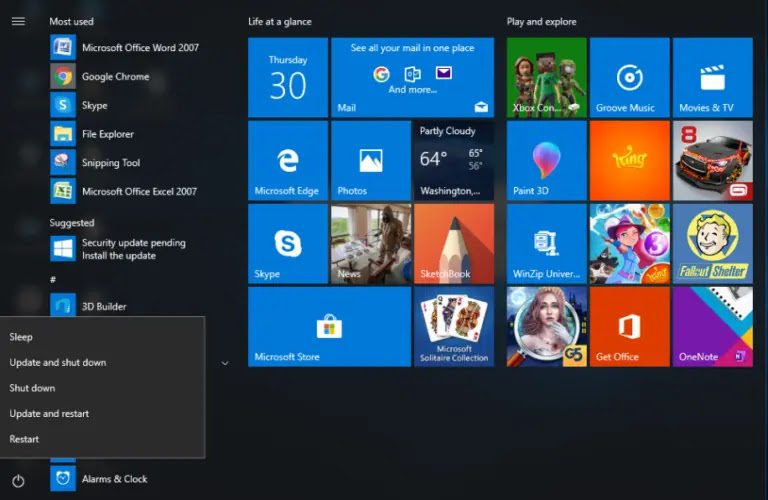Click the # letter section header
Viewport: 768px width, 500px height.
53,280
